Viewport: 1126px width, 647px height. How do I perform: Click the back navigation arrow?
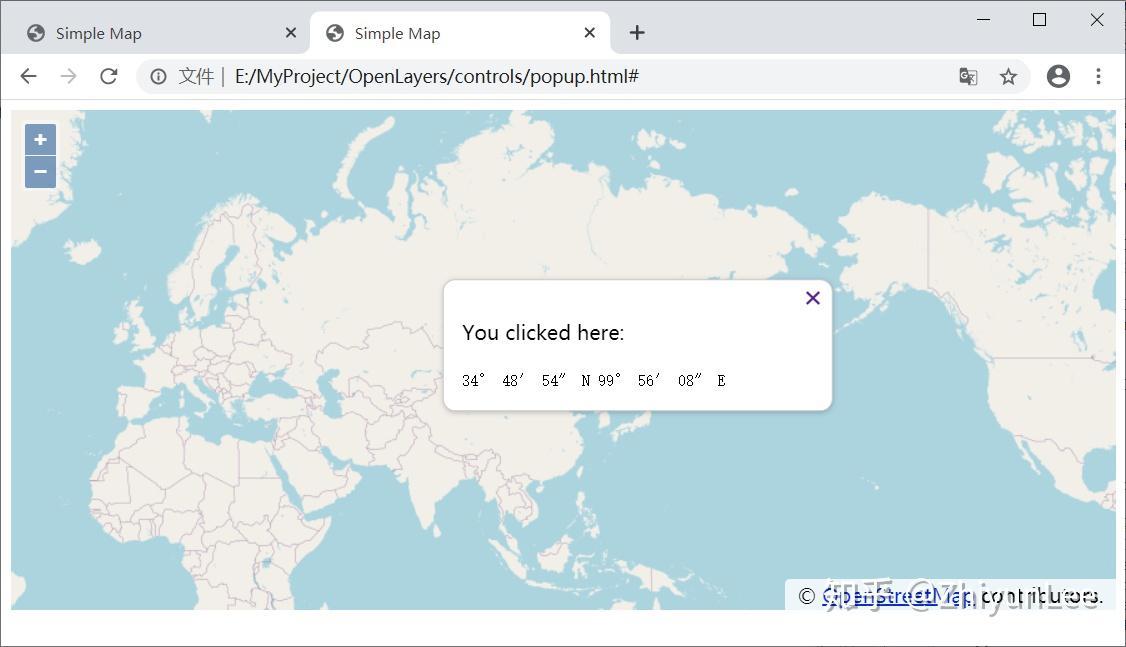[x=28, y=76]
